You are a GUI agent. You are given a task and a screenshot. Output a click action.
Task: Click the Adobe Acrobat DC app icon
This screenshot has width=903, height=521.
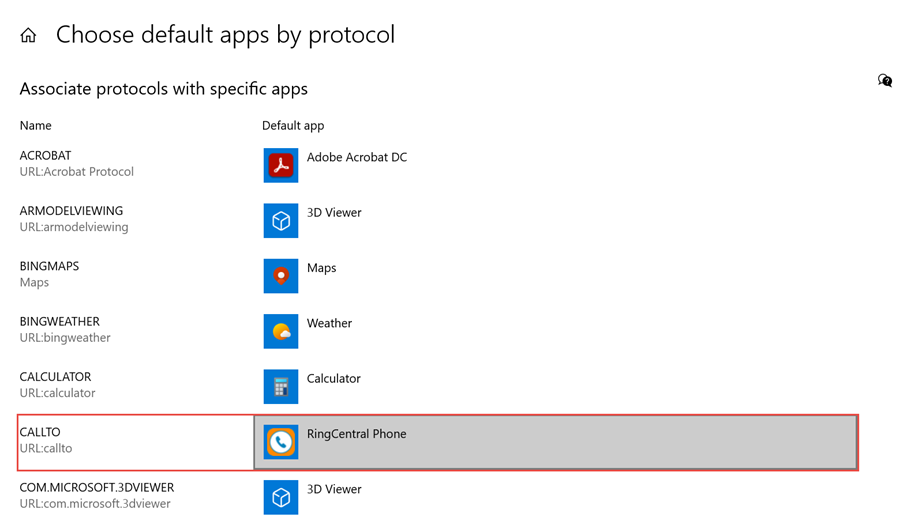[x=281, y=165]
